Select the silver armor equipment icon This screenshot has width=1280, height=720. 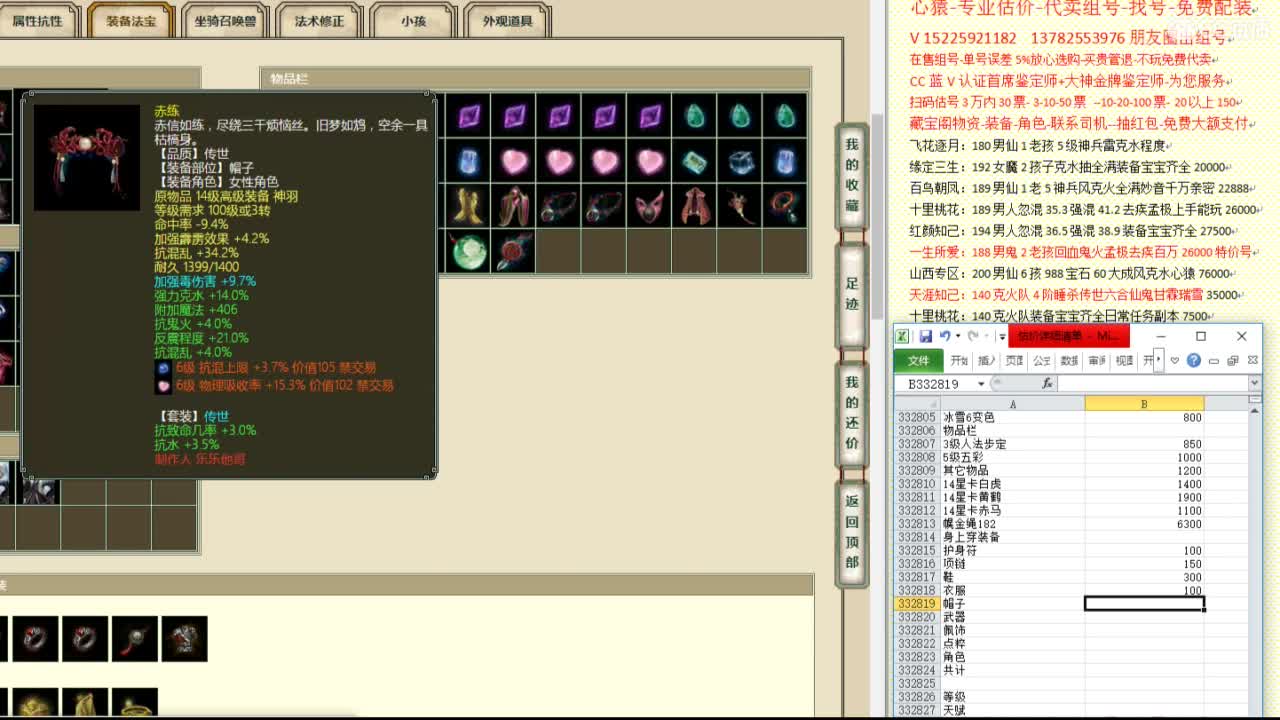[185, 638]
